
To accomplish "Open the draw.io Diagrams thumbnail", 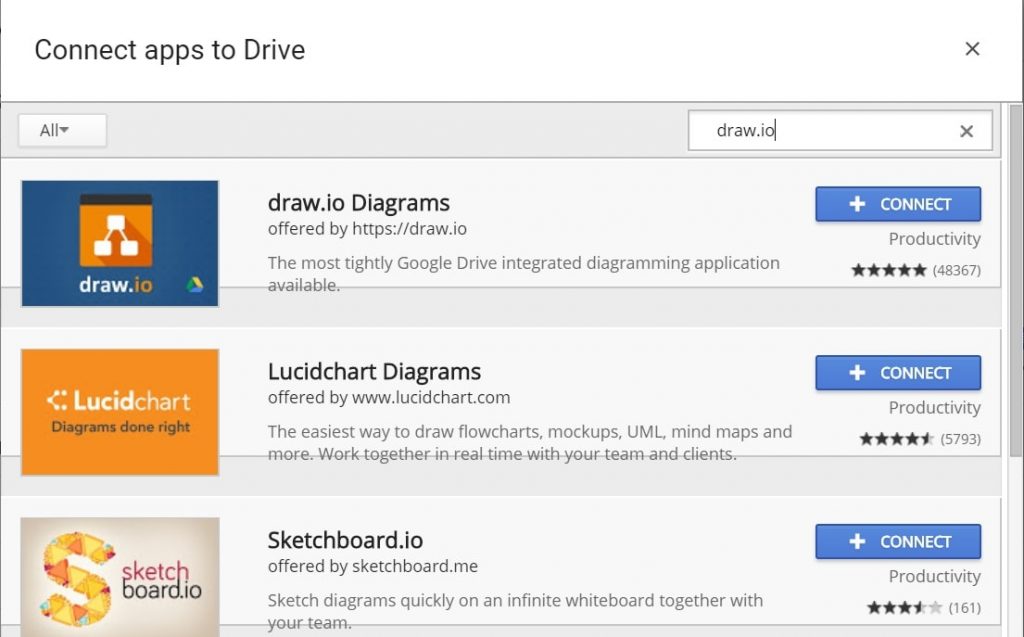I will tap(120, 244).
